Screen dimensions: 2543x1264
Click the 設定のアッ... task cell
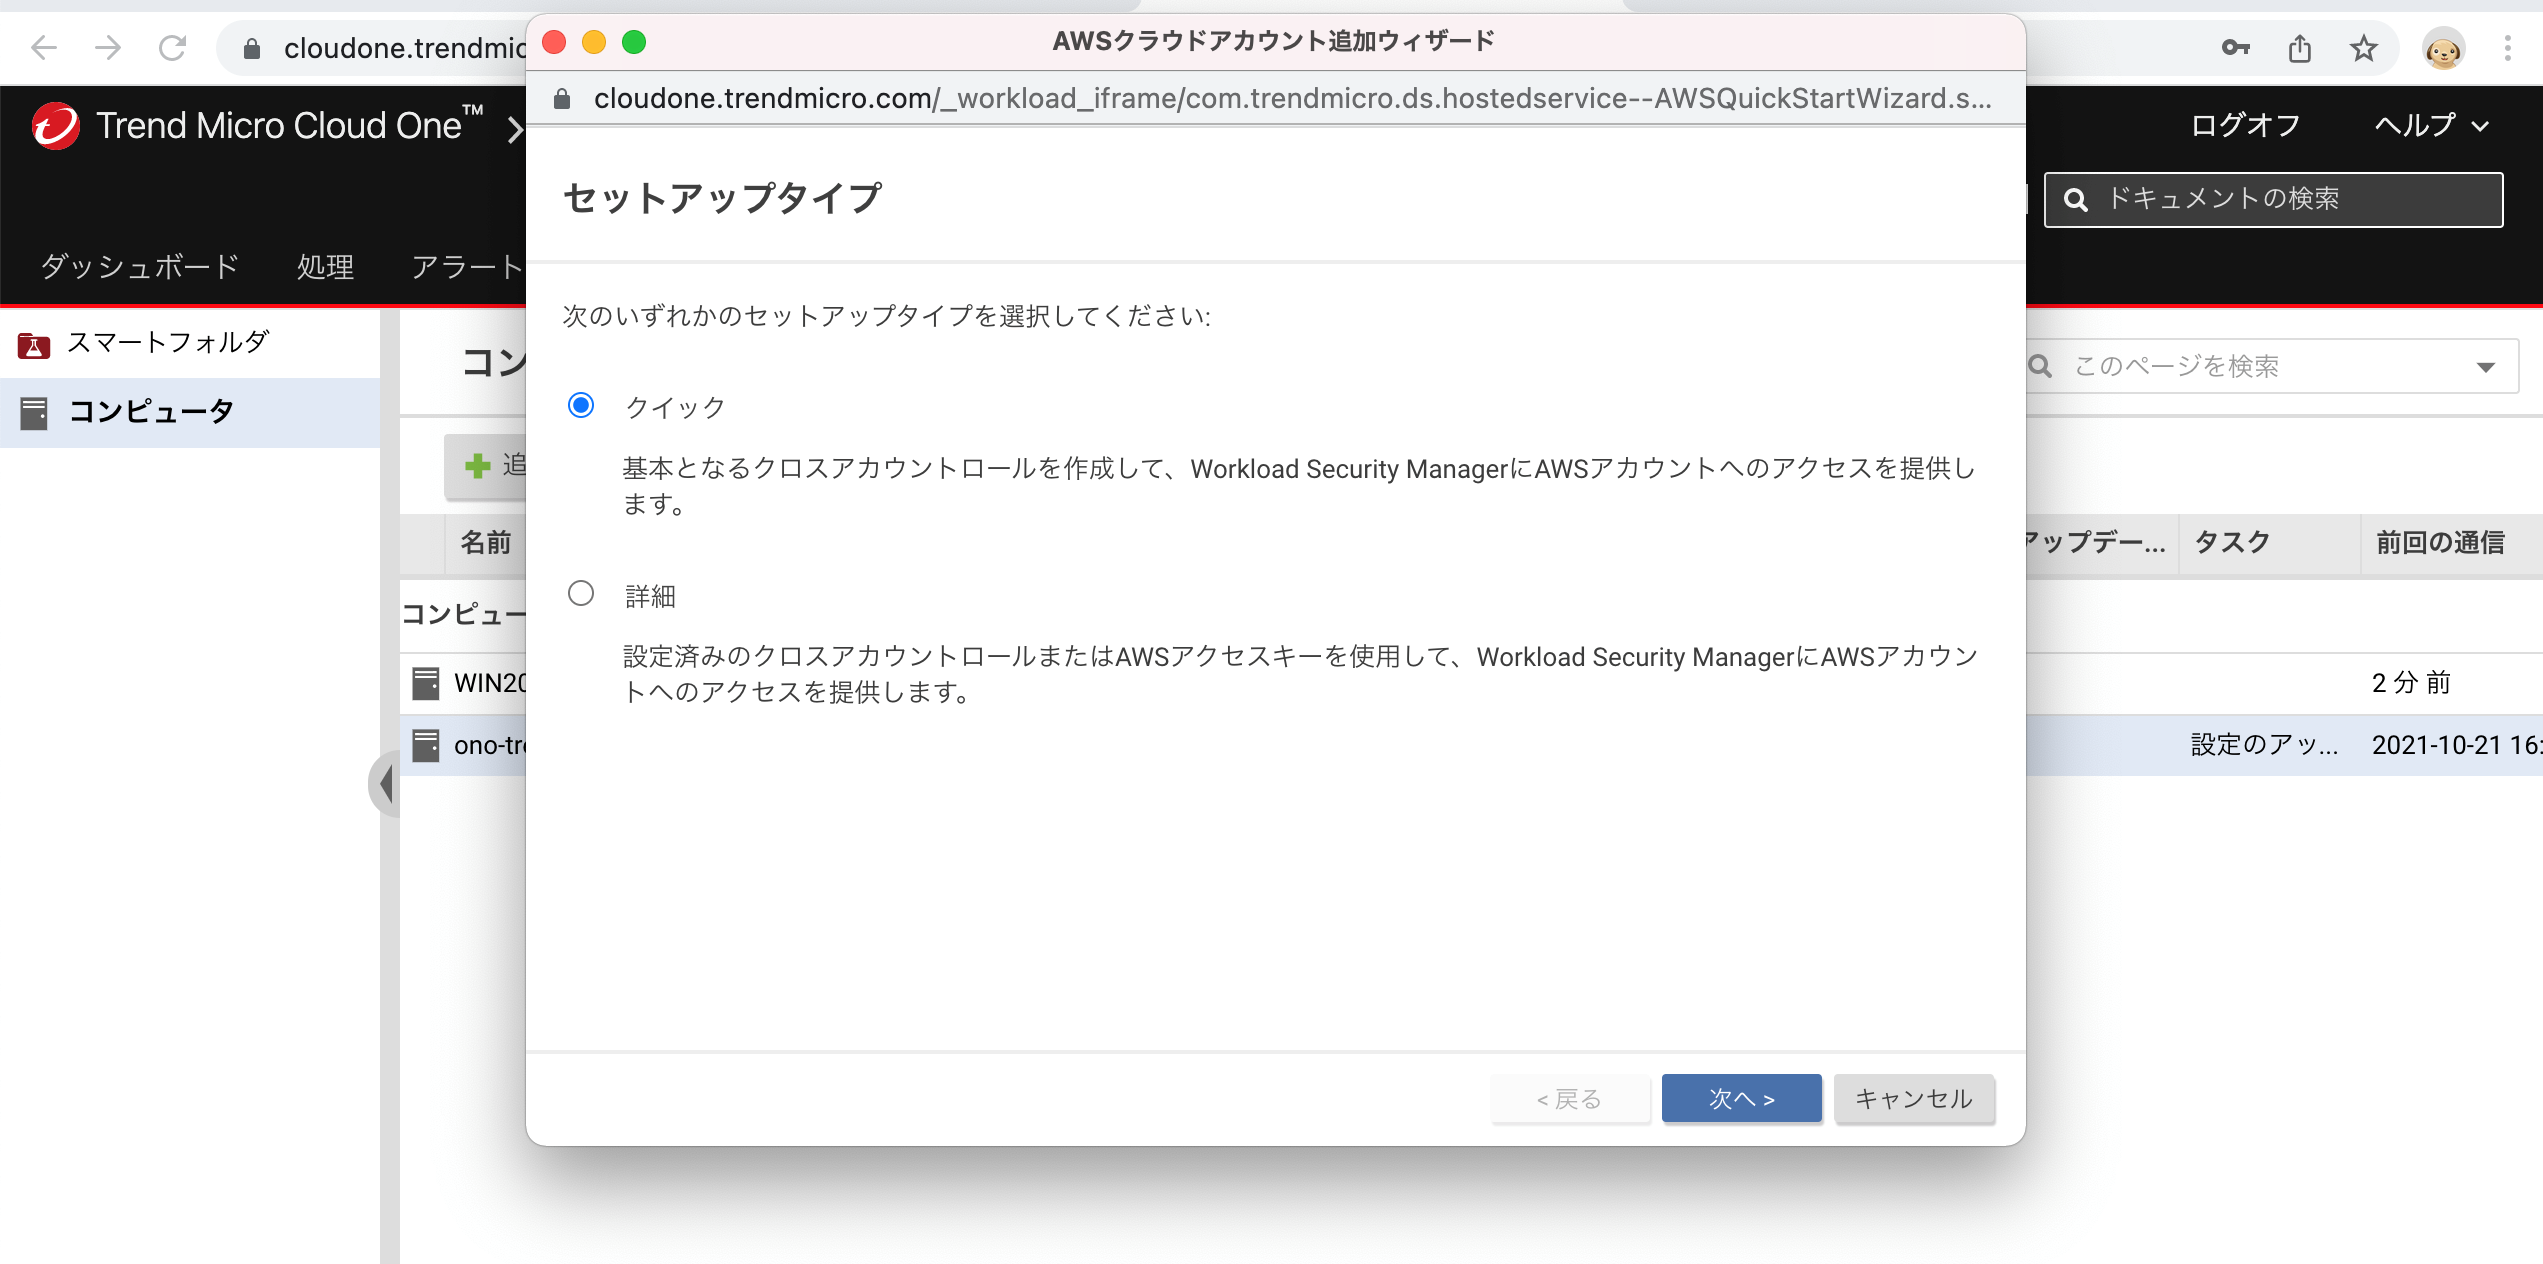(2264, 745)
